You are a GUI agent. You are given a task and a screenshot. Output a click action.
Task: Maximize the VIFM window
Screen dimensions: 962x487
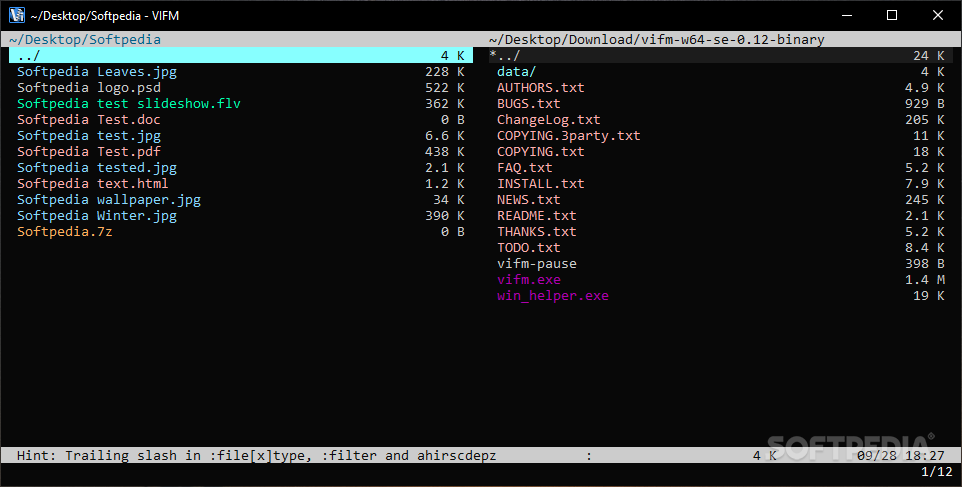point(892,15)
